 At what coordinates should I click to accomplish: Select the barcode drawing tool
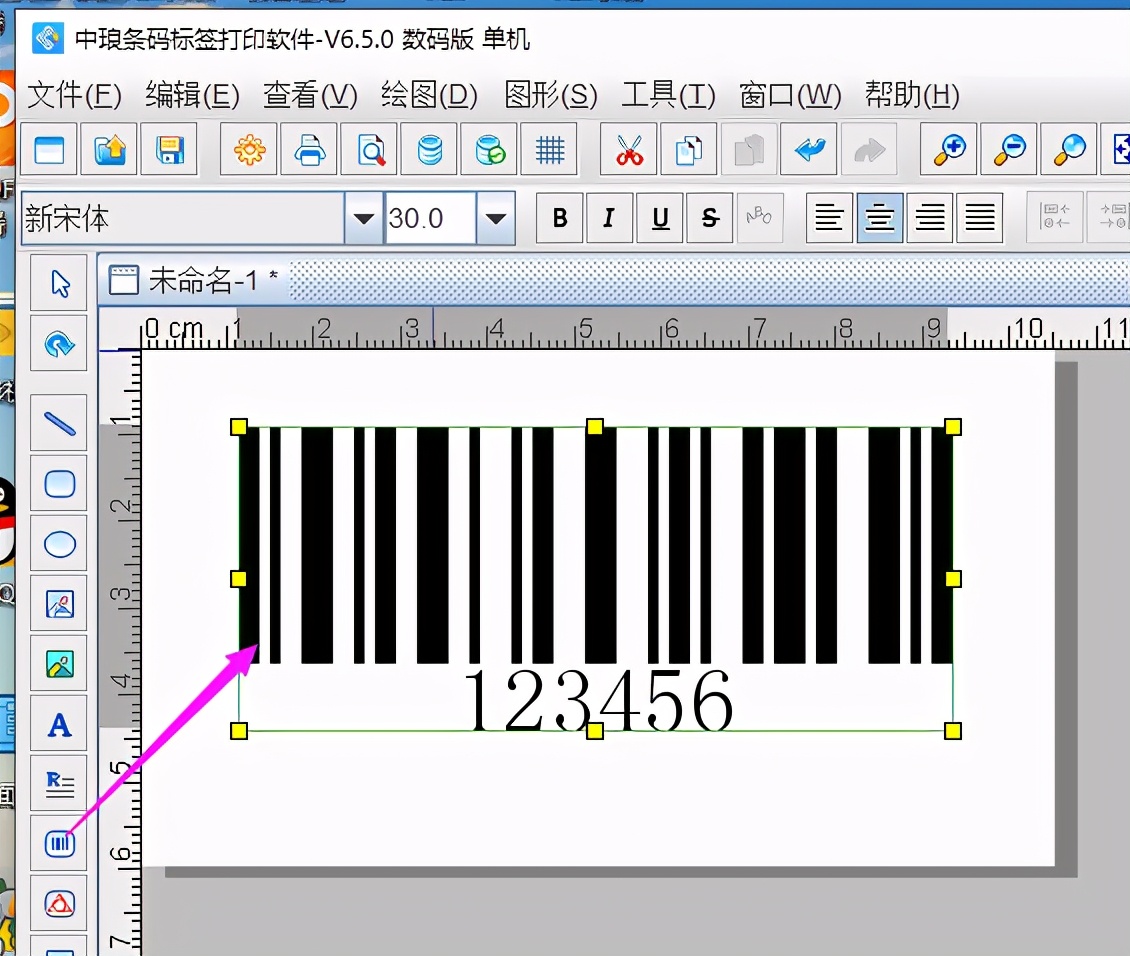click(x=59, y=844)
